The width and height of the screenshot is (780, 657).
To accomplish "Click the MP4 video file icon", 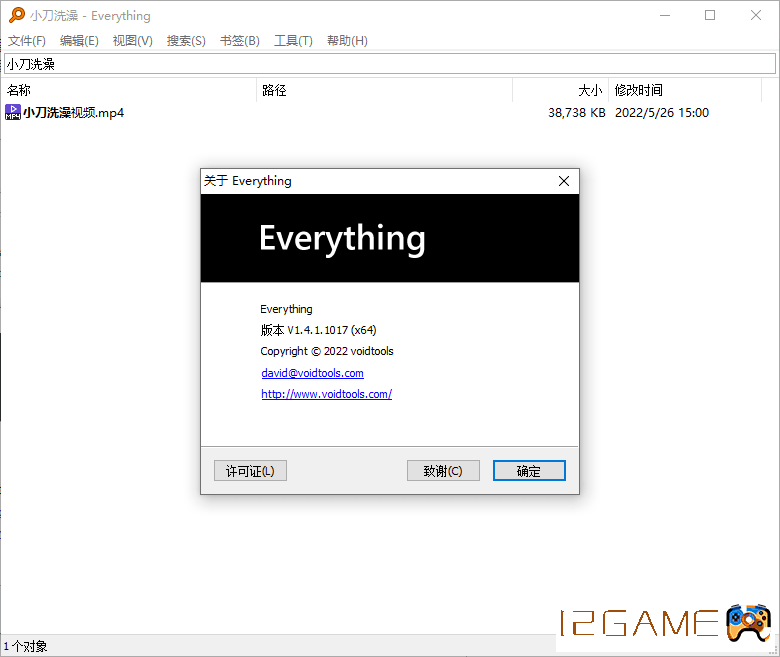I will tap(13, 112).
